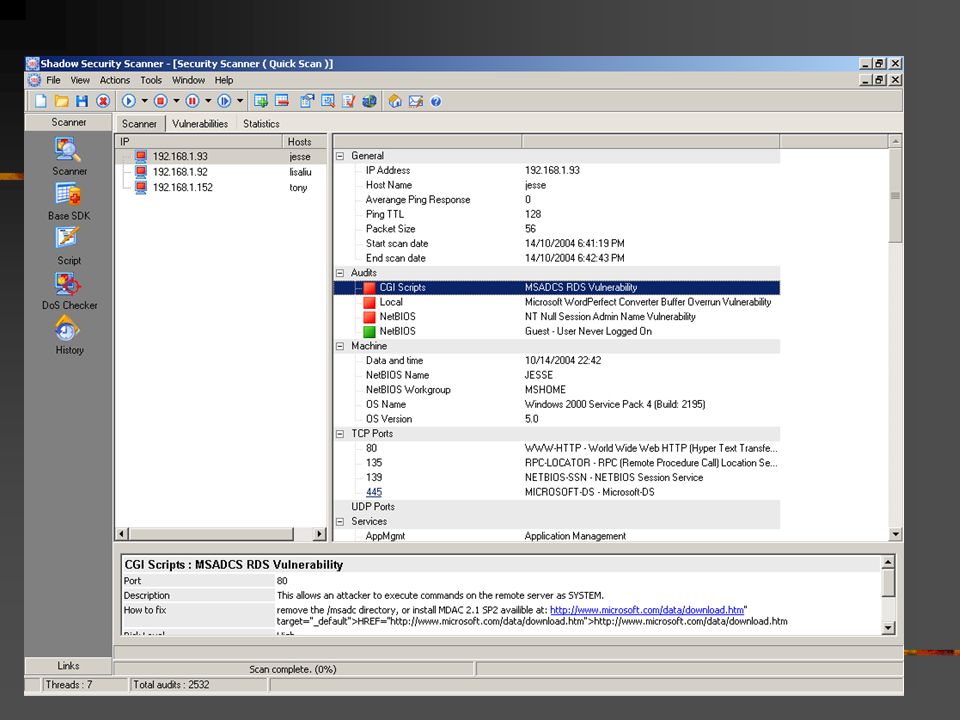Open dropdown arrow next to stop scan
Screen dimensions: 960x720
pyautogui.click(x=176, y=101)
